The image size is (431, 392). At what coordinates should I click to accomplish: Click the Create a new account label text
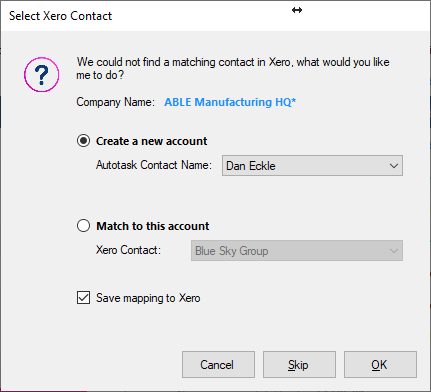152,141
